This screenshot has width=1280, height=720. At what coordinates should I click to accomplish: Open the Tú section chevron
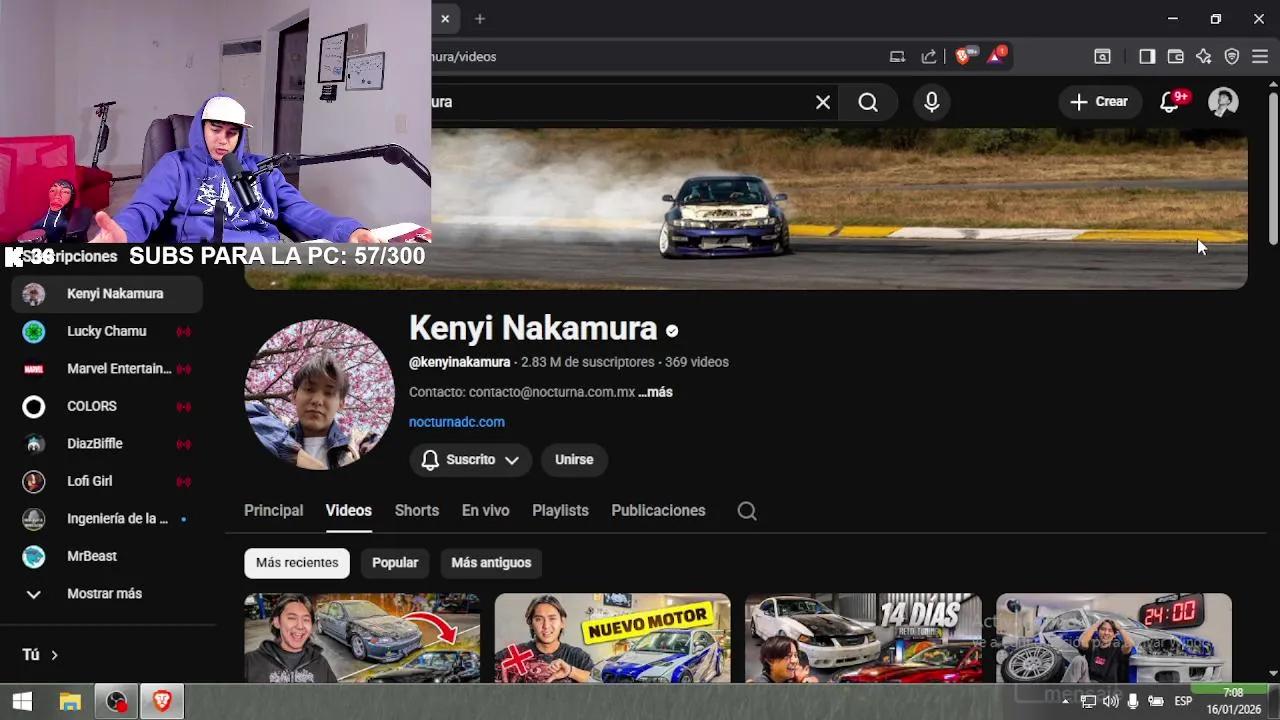click(x=54, y=655)
